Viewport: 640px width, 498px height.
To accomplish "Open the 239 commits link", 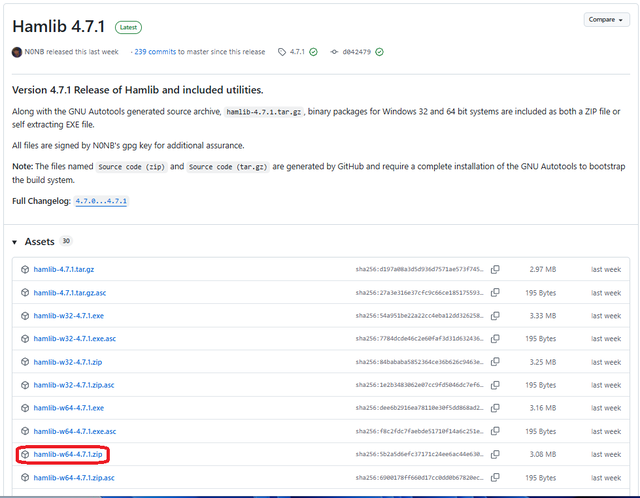I will tap(155, 52).
